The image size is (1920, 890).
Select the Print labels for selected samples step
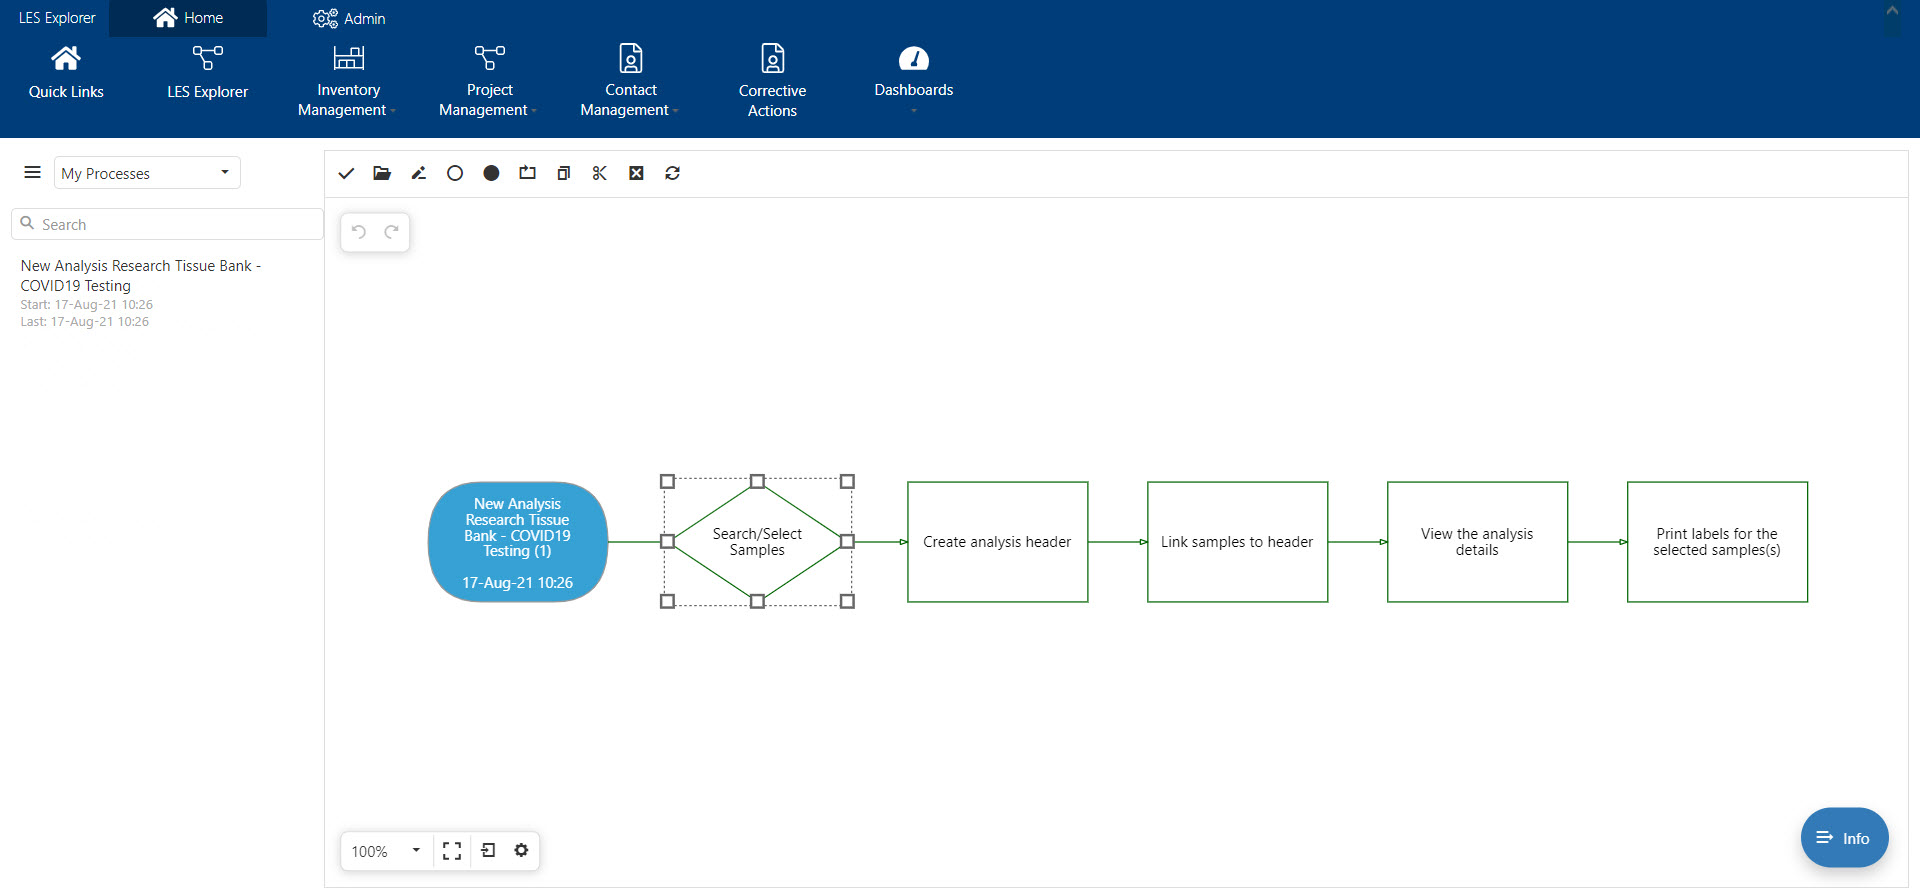point(1717,542)
